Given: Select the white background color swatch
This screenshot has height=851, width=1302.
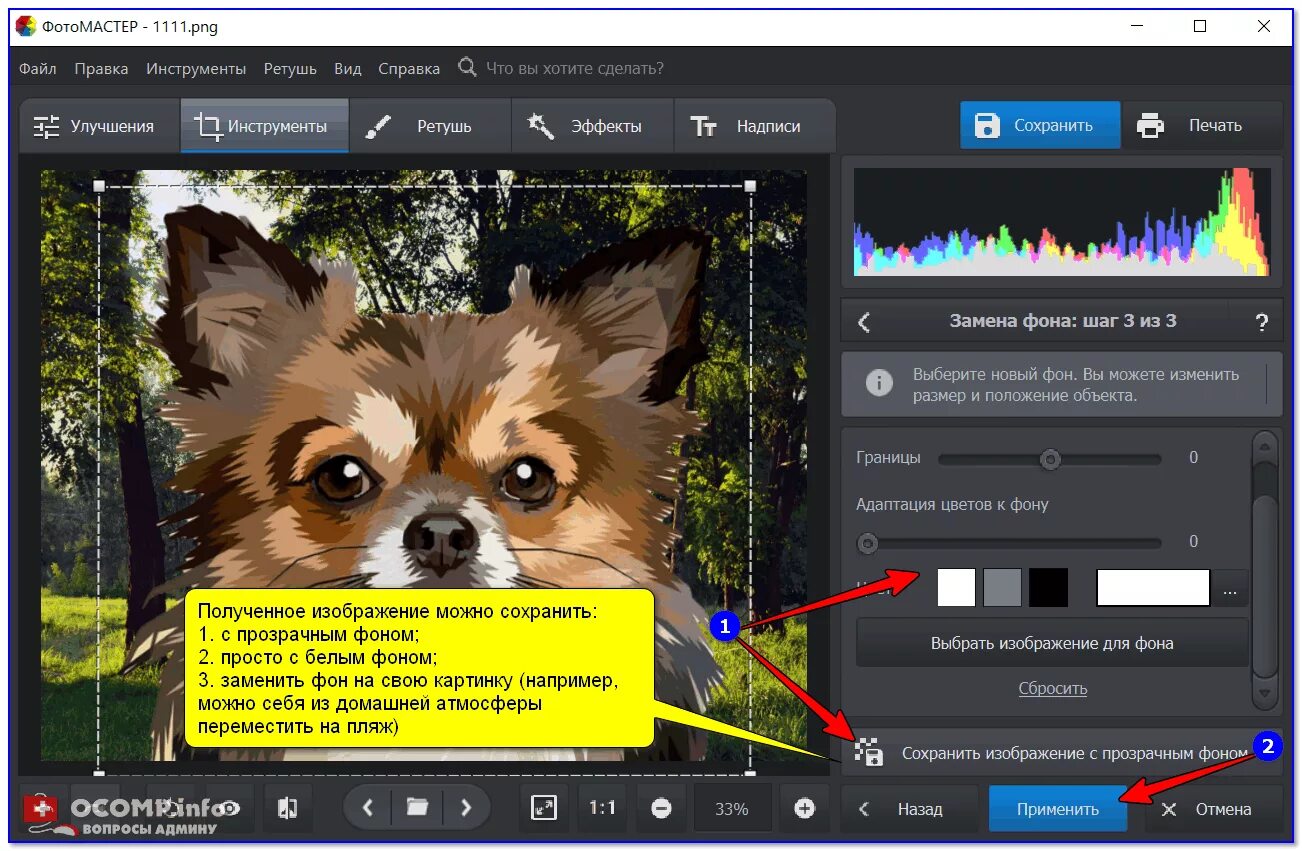Looking at the screenshot, I should click(956, 588).
